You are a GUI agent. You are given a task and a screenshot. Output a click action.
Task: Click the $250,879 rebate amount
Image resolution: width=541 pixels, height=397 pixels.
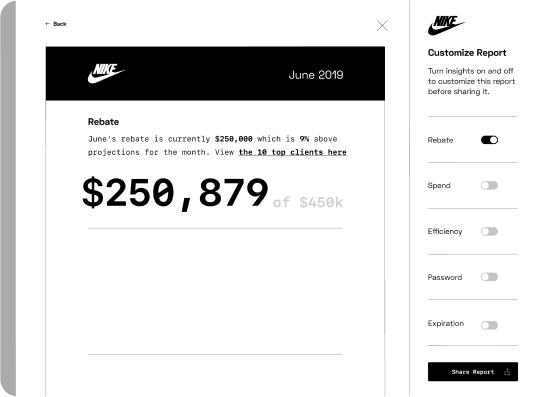175,192
